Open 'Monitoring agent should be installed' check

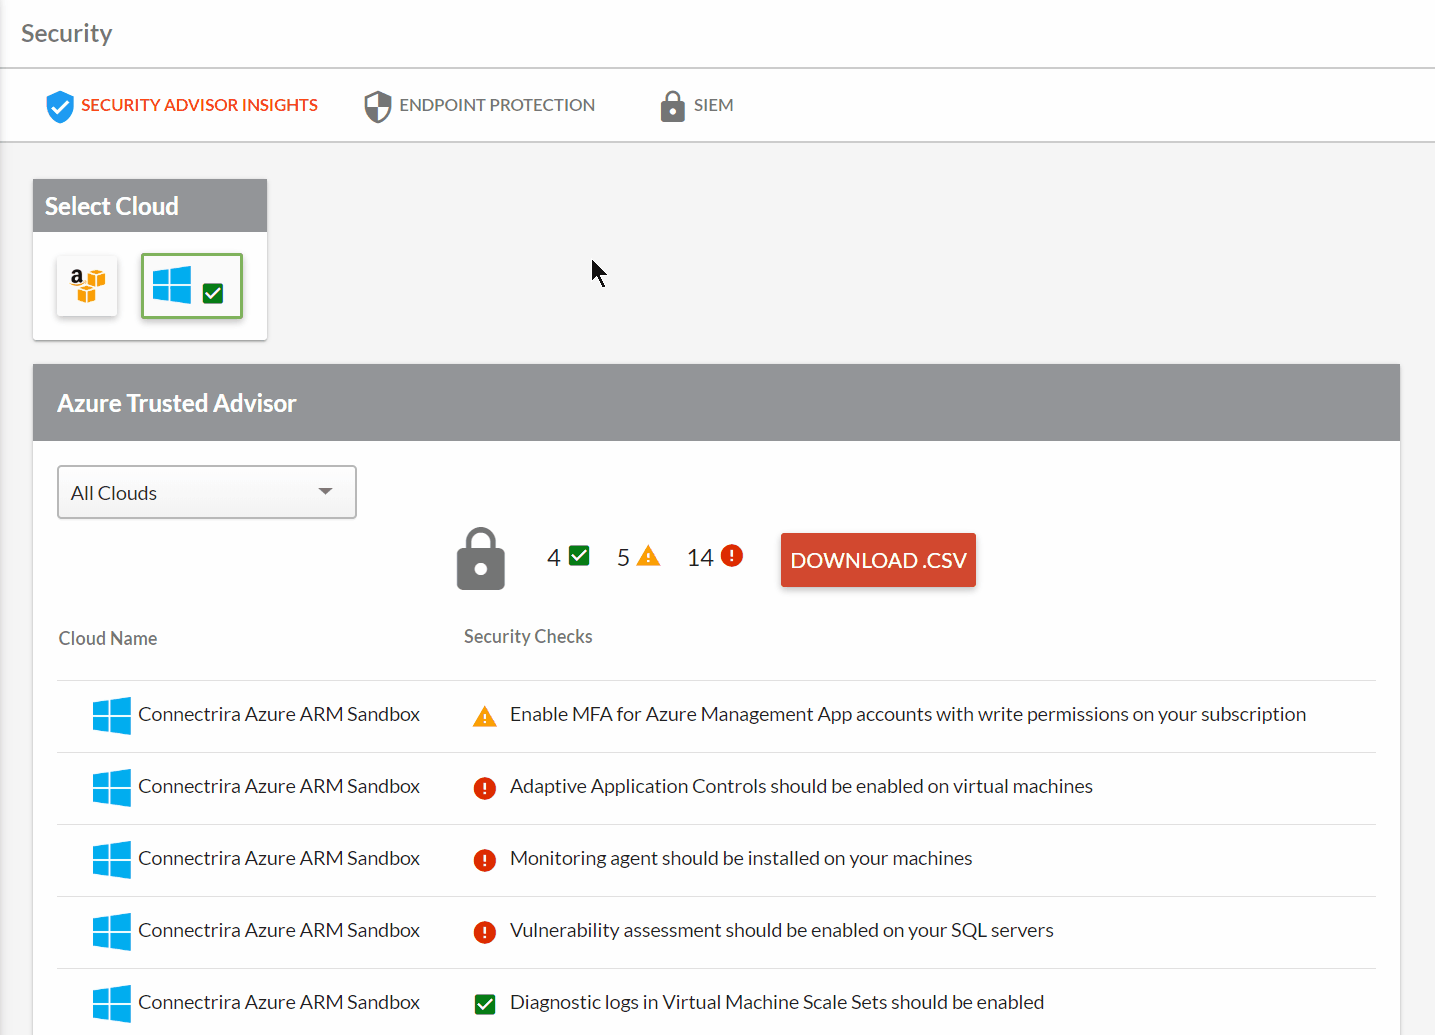coord(741,858)
